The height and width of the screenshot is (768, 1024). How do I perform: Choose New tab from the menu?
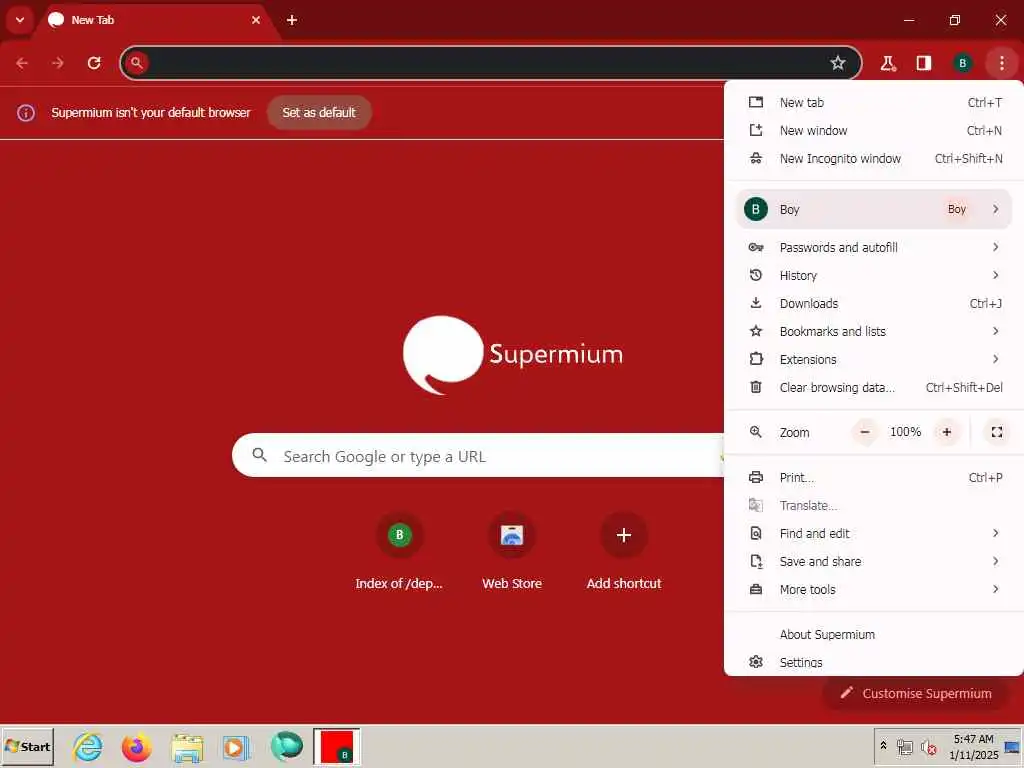tap(874, 103)
